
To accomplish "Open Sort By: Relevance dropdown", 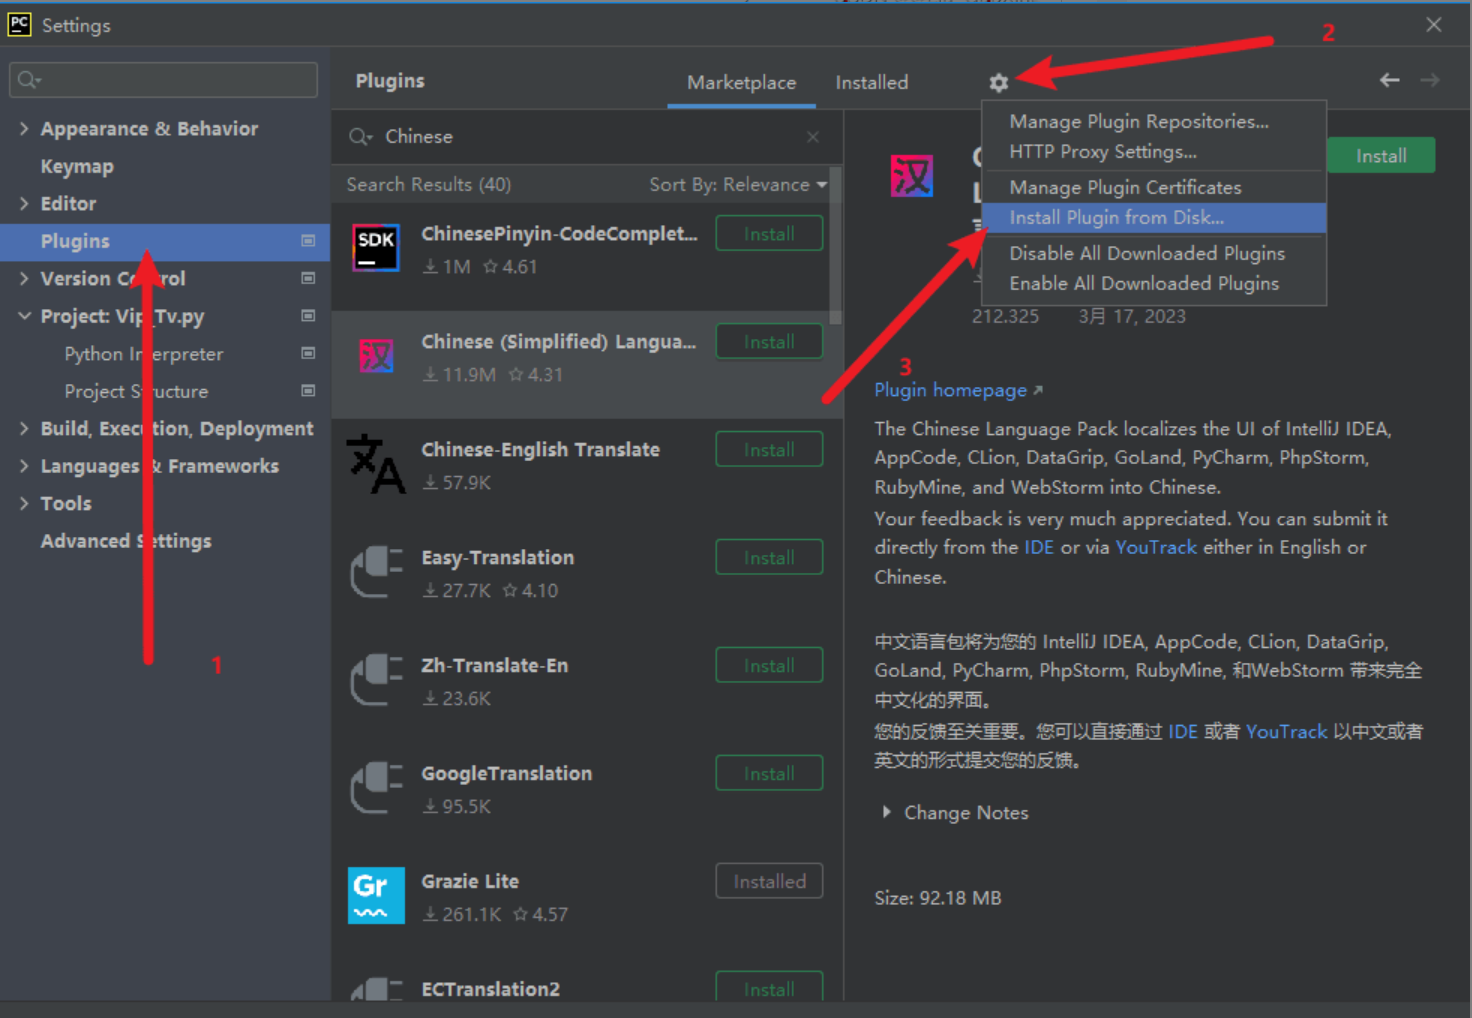I will 738,185.
